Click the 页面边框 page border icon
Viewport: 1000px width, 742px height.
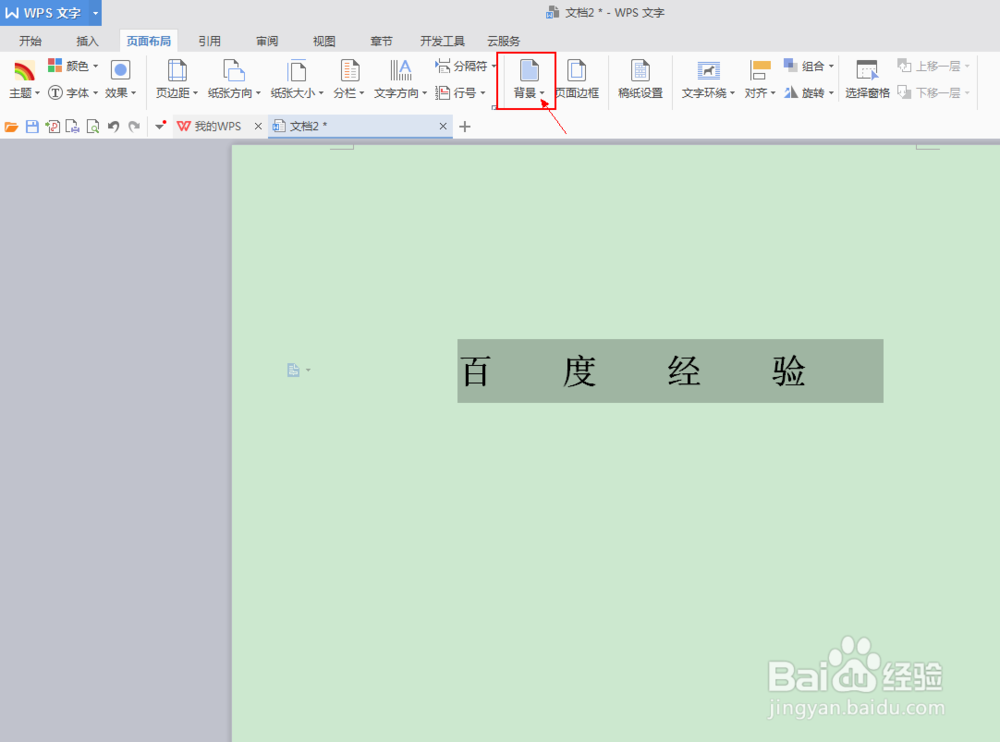coord(578,80)
